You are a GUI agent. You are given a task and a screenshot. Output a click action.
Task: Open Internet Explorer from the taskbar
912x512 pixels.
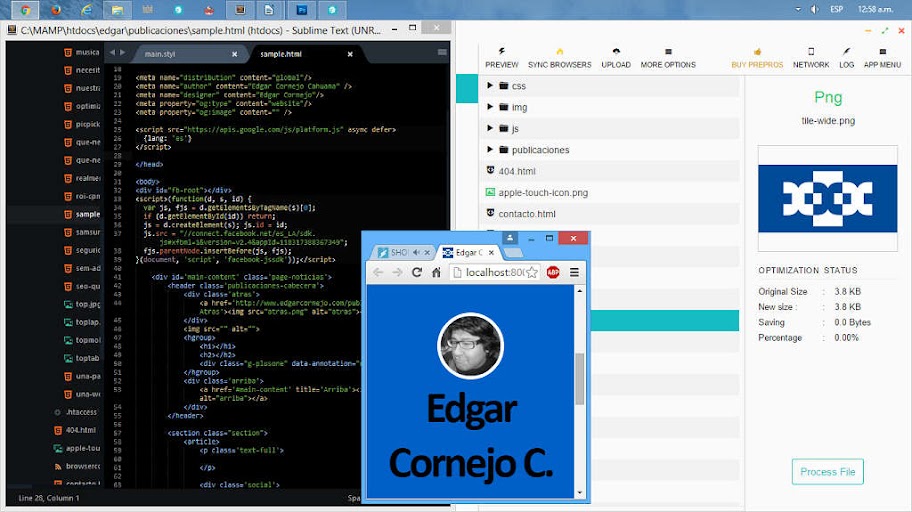click(87, 10)
